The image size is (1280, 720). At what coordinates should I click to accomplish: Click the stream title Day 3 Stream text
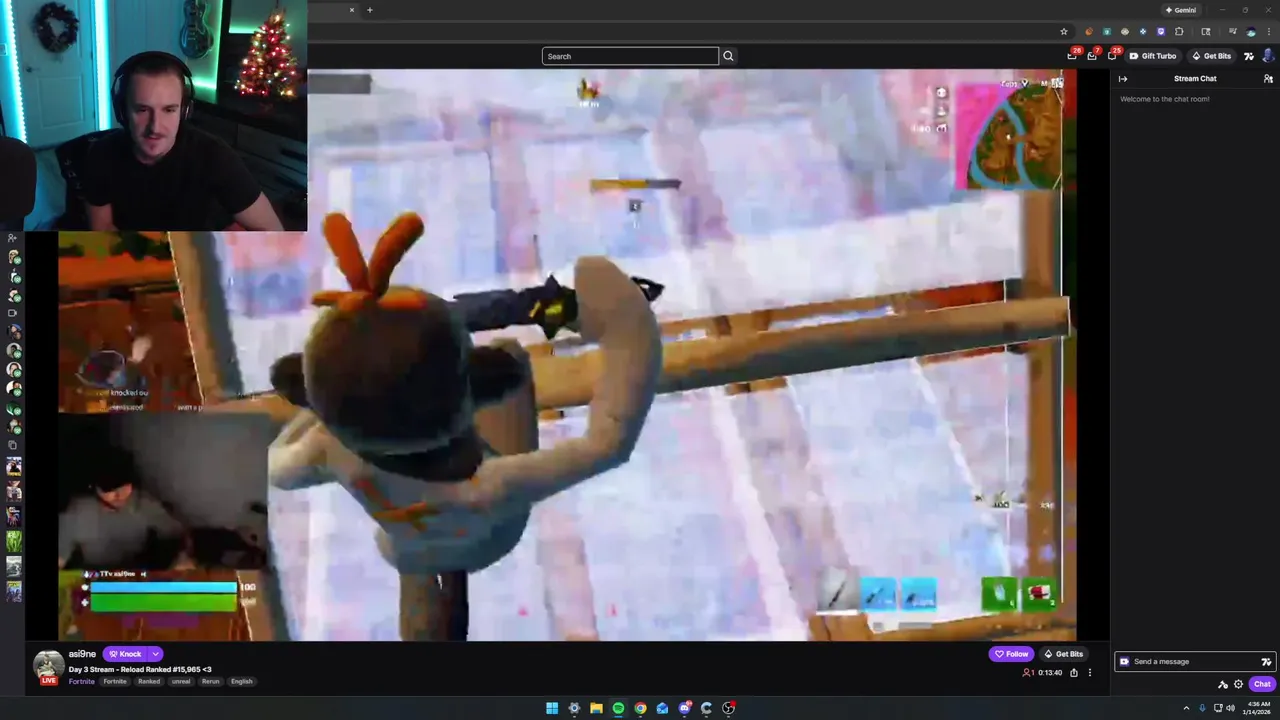point(140,669)
